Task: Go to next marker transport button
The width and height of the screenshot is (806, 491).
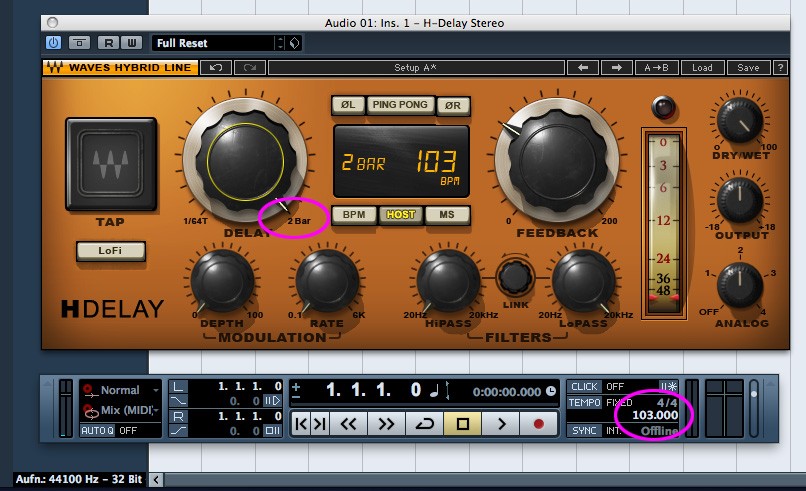Action: coord(320,424)
